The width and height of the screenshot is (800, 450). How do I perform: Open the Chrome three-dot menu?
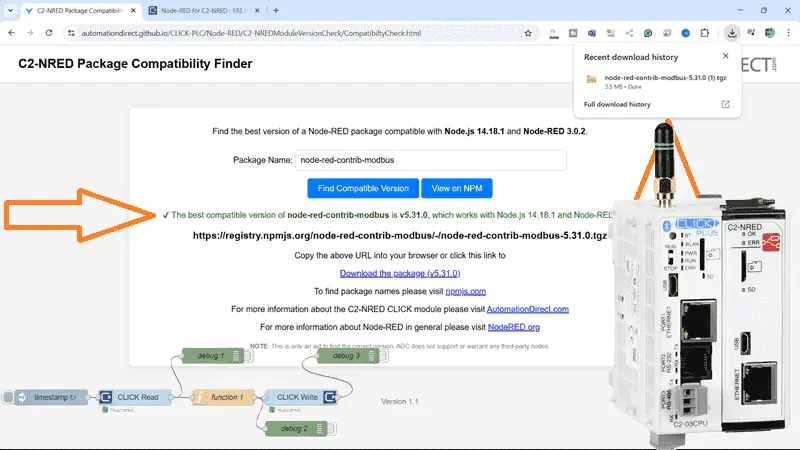[x=789, y=33]
